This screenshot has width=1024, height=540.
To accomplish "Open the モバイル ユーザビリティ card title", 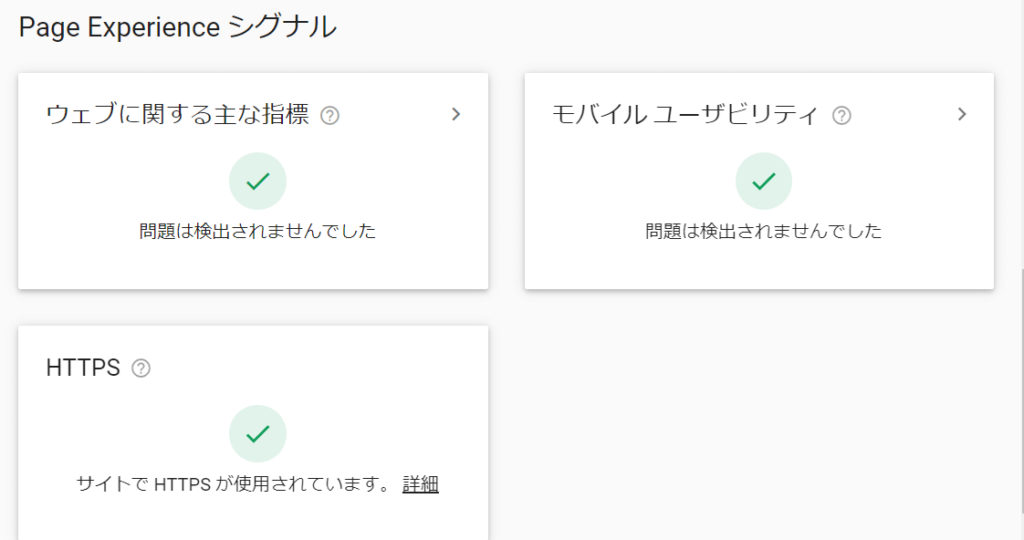I will pyautogui.click(x=685, y=114).
